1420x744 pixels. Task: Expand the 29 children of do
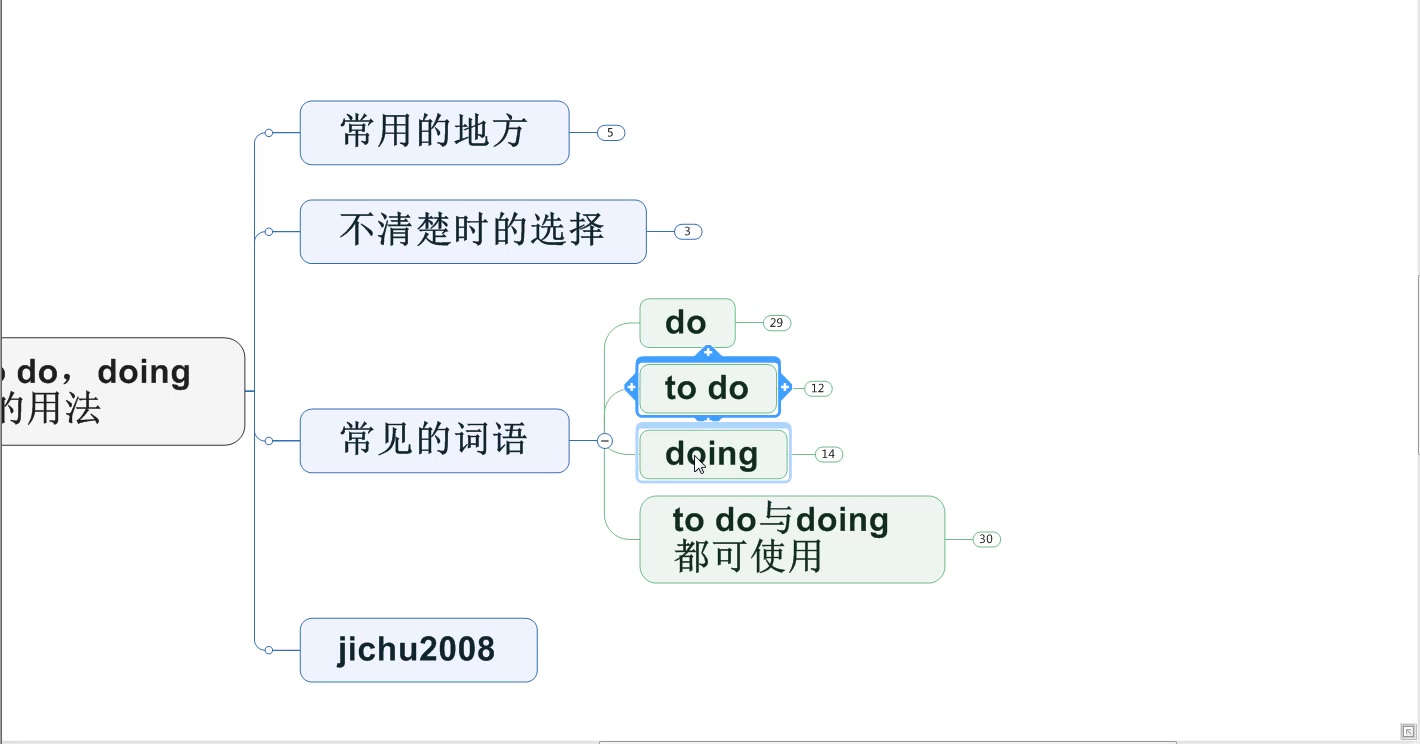pos(777,323)
